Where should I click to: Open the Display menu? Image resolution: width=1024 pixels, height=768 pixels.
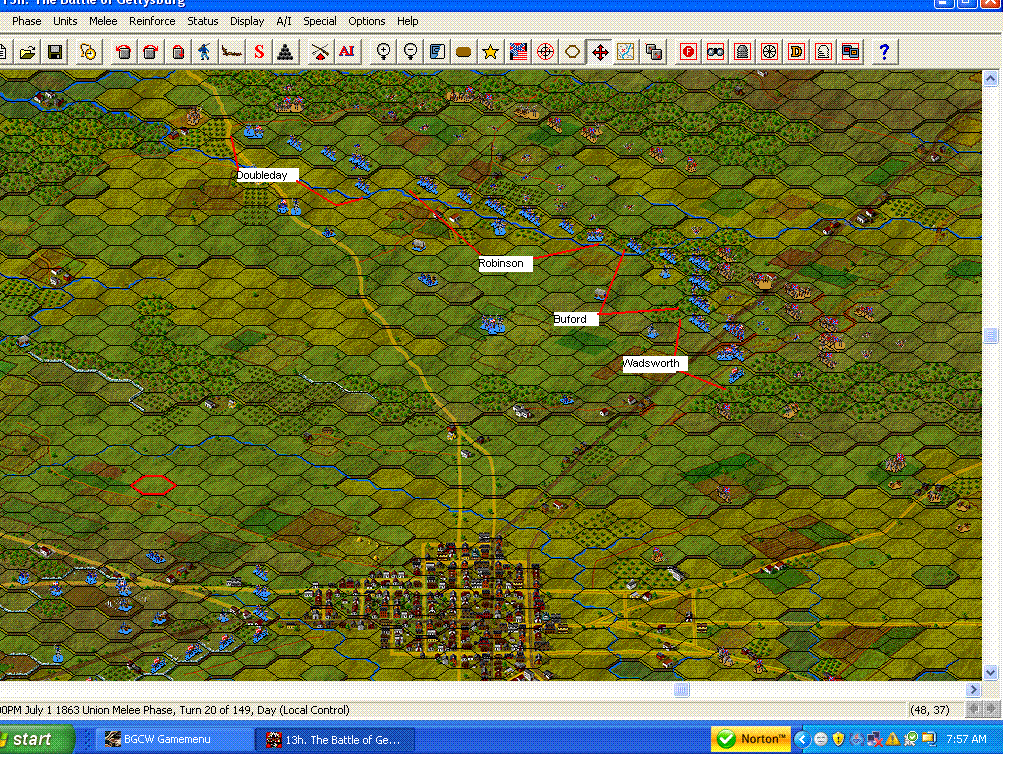tap(247, 21)
